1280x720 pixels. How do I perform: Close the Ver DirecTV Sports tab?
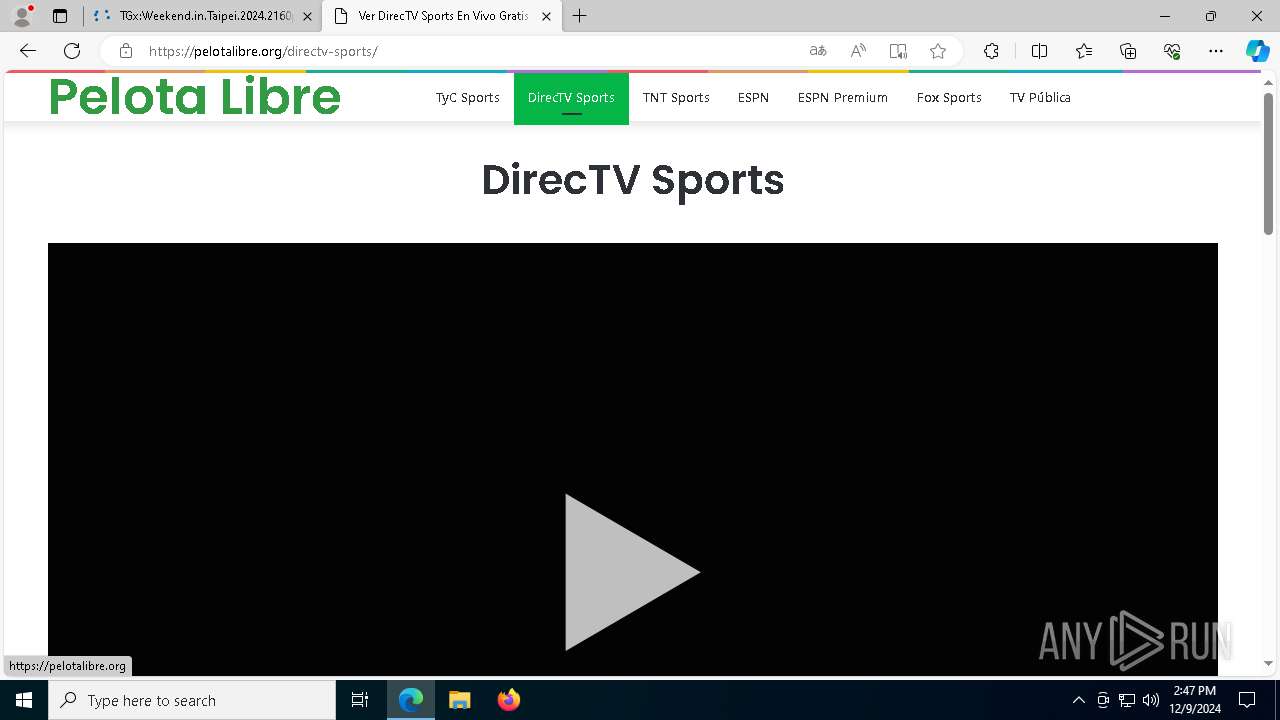pos(546,16)
